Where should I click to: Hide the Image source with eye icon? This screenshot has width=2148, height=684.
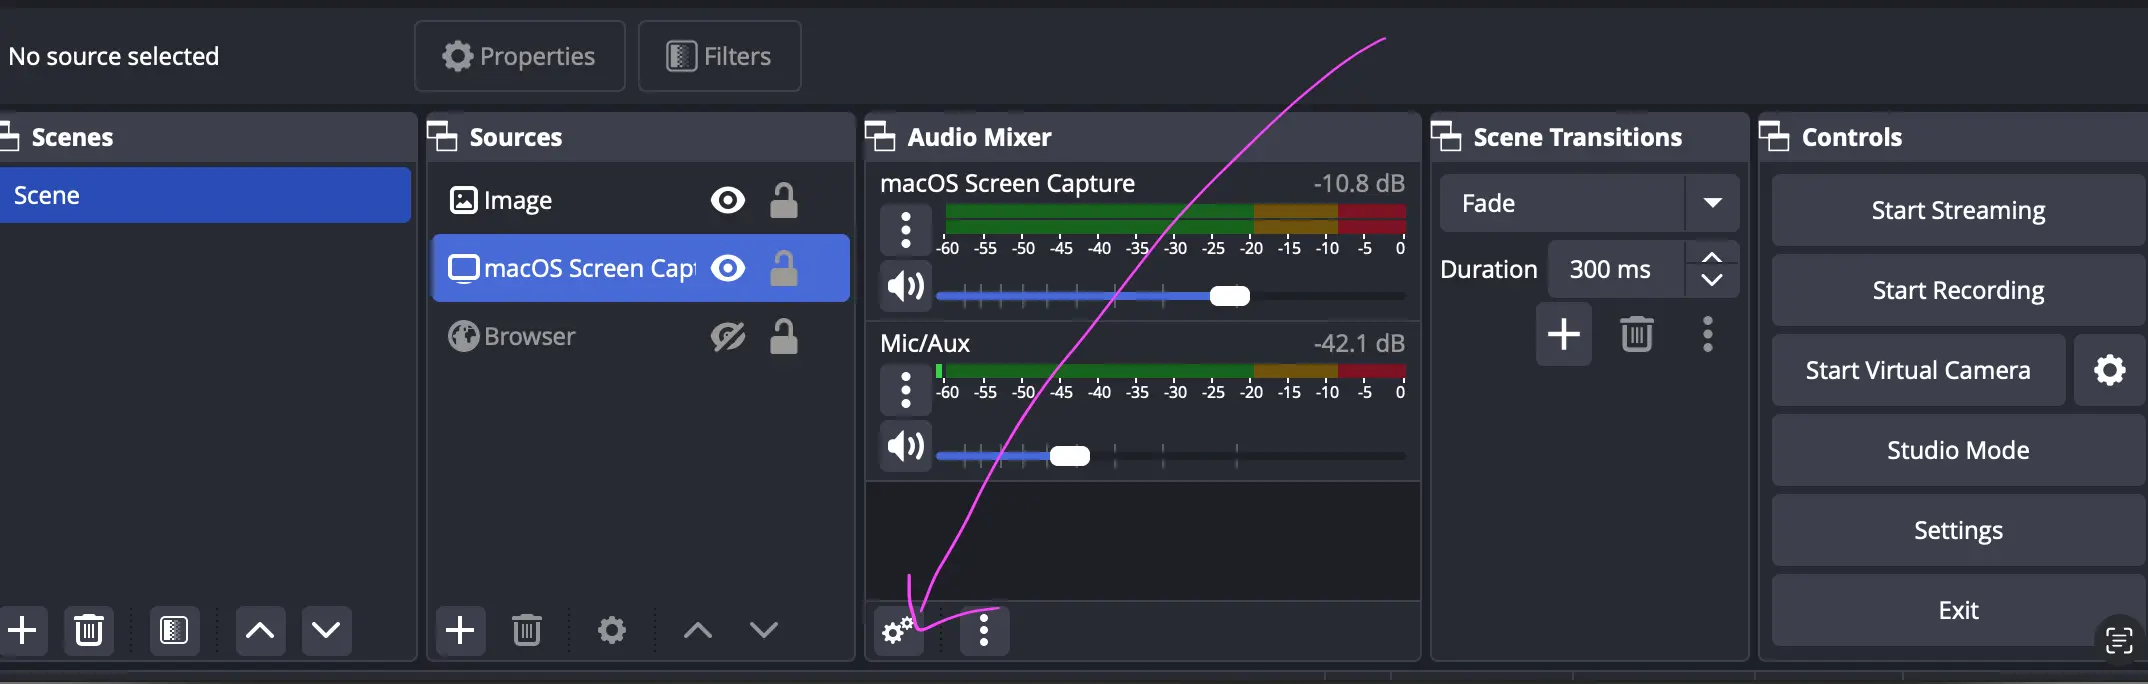tap(727, 201)
